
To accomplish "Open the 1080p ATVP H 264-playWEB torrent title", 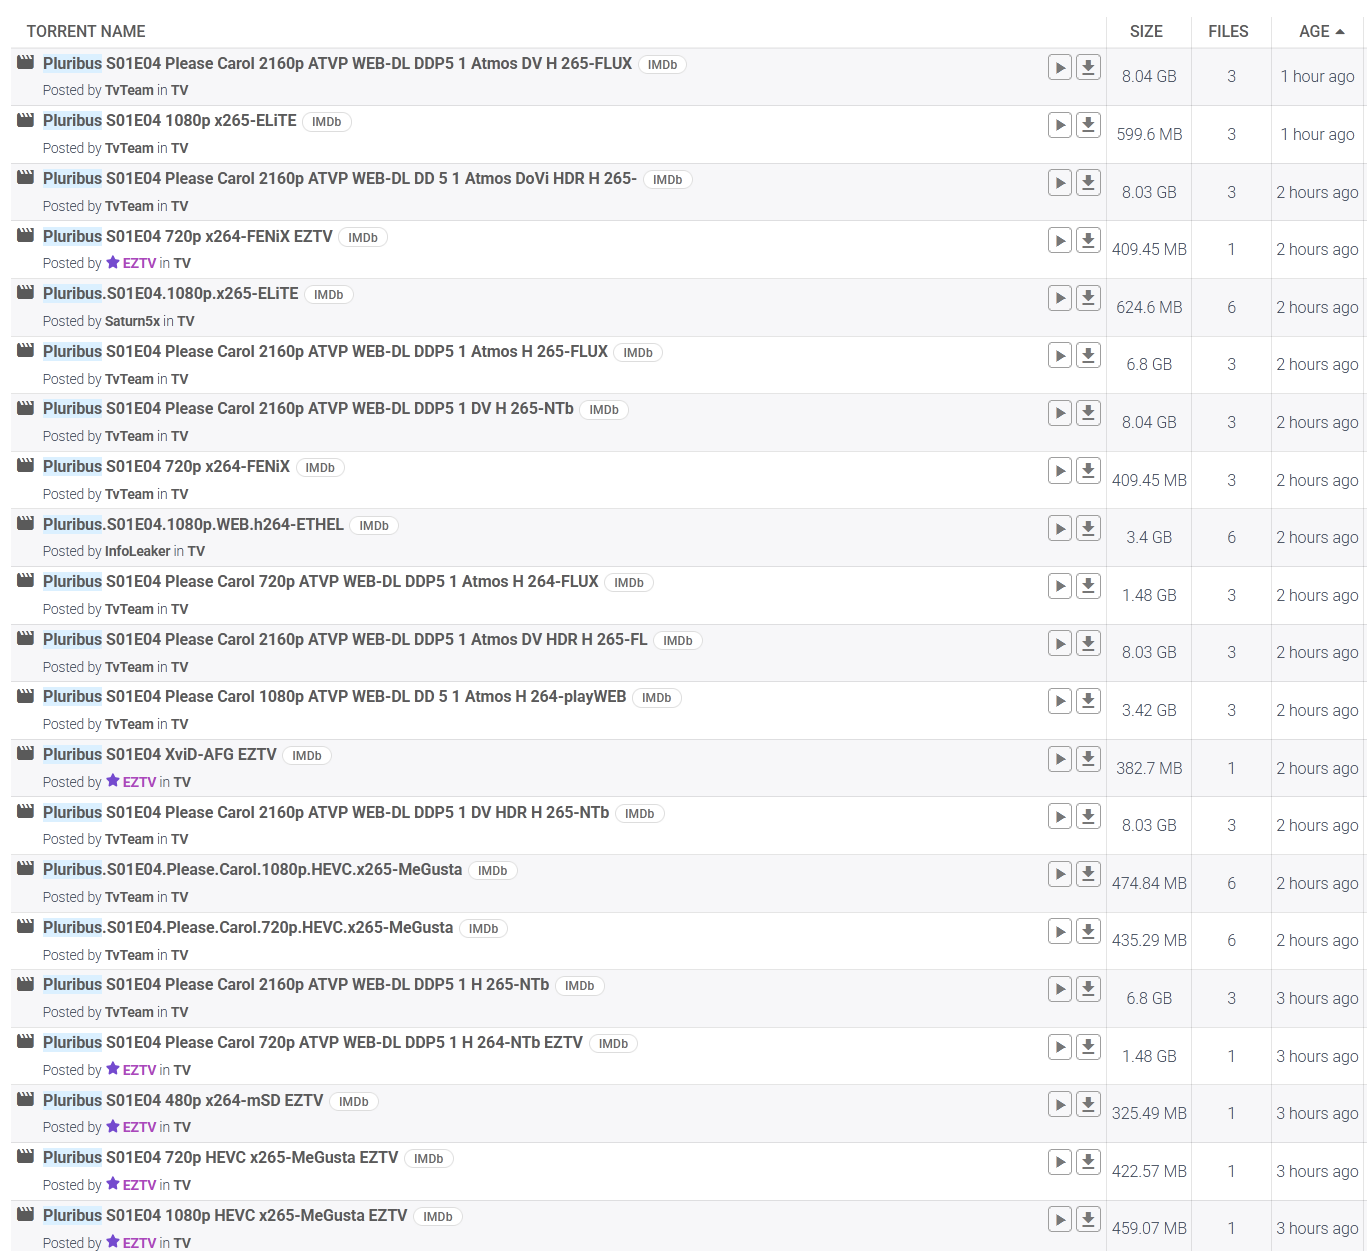I will (x=335, y=697).
